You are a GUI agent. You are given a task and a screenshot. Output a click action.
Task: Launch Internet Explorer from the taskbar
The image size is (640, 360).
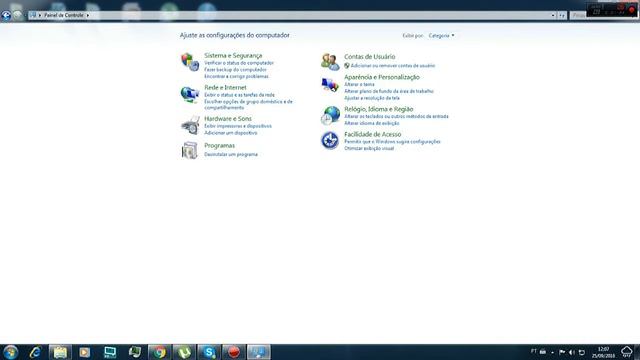coord(35,352)
